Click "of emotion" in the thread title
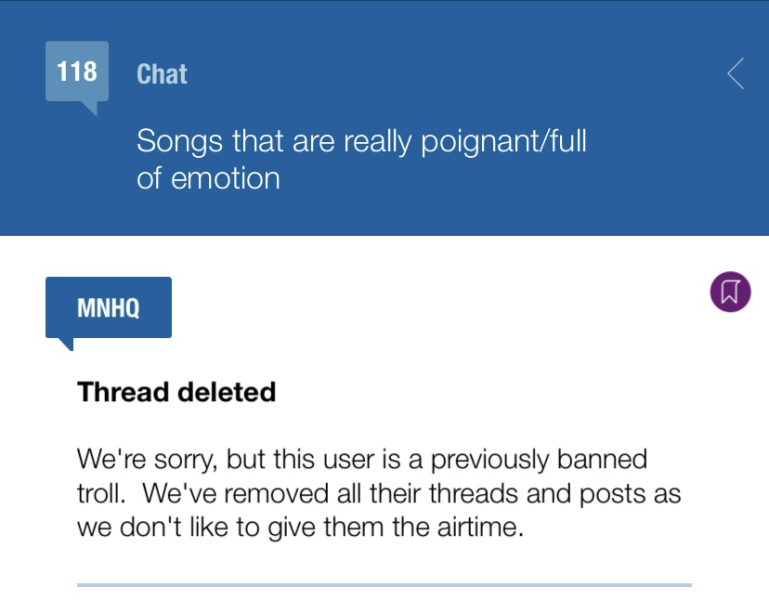769x600 pixels. tap(208, 179)
